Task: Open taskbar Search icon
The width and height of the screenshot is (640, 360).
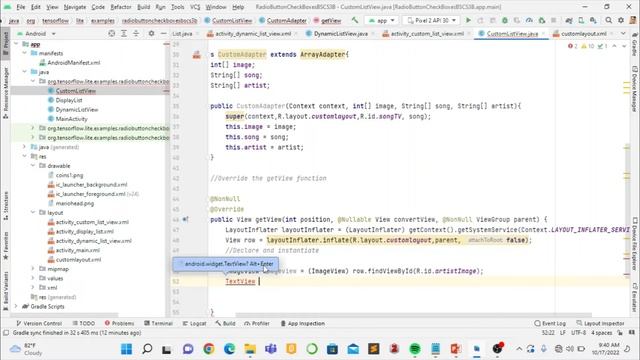Action: click(147, 349)
